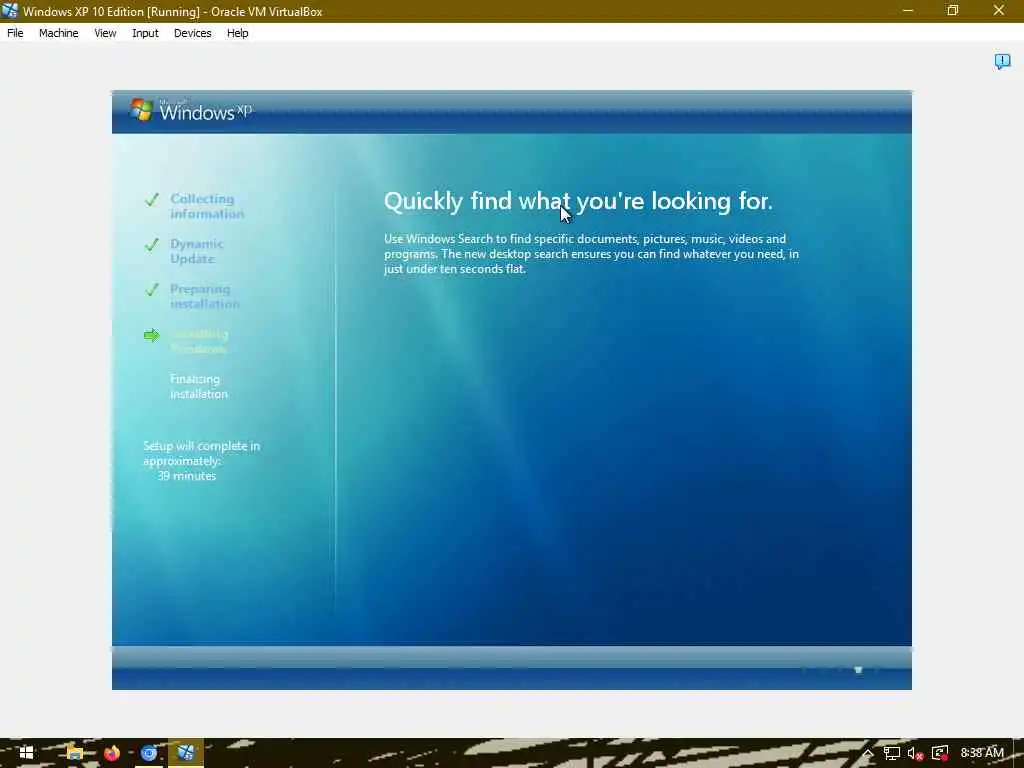Image resolution: width=1024 pixels, height=768 pixels.
Task: Click the 39 minutes remaining text
Action: point(187,476)
